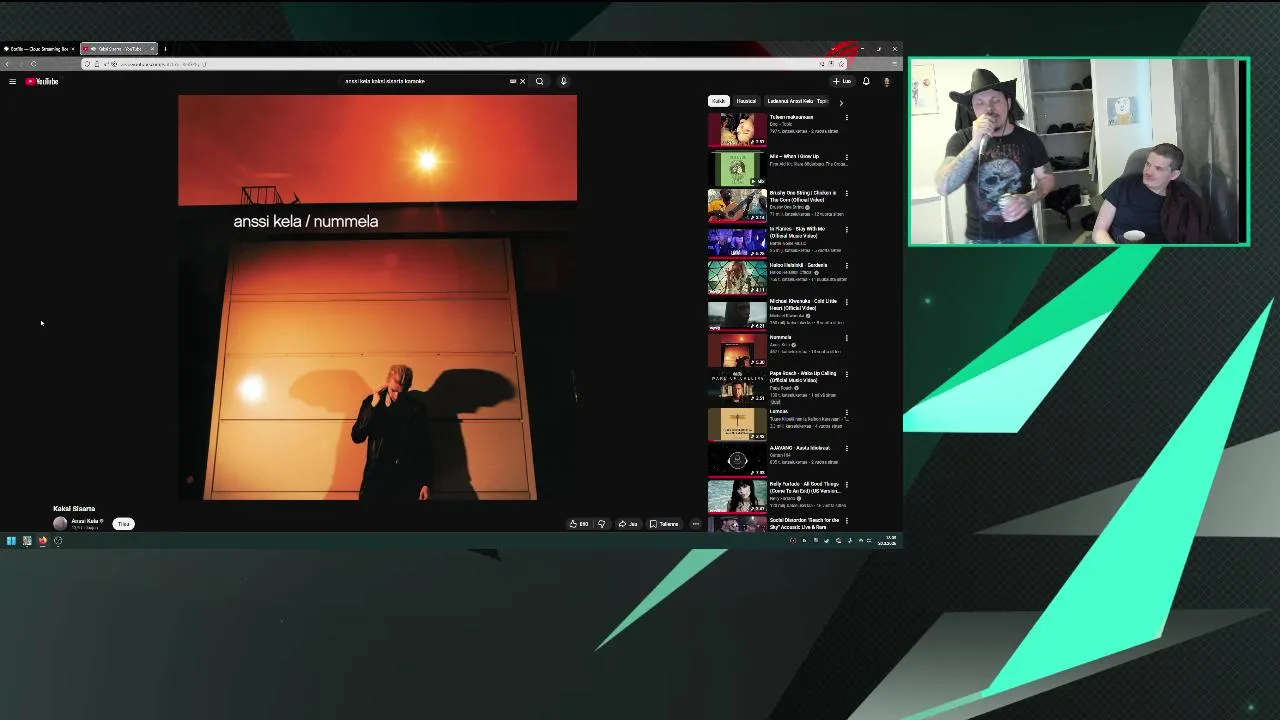Open the 'Nummela' suggested video title
The width and height of the screenshot is (1280, 720).
(x=780, y=337)
